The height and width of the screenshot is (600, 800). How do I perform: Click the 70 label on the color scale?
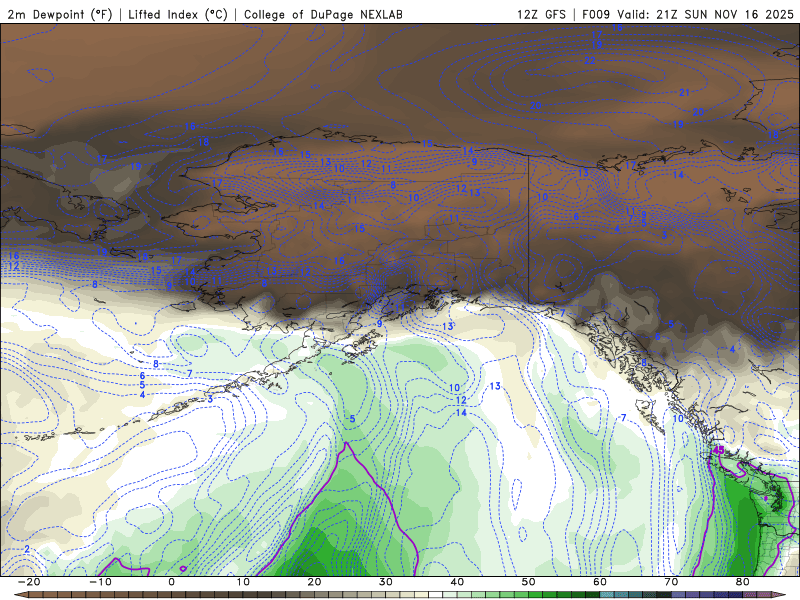671,582
